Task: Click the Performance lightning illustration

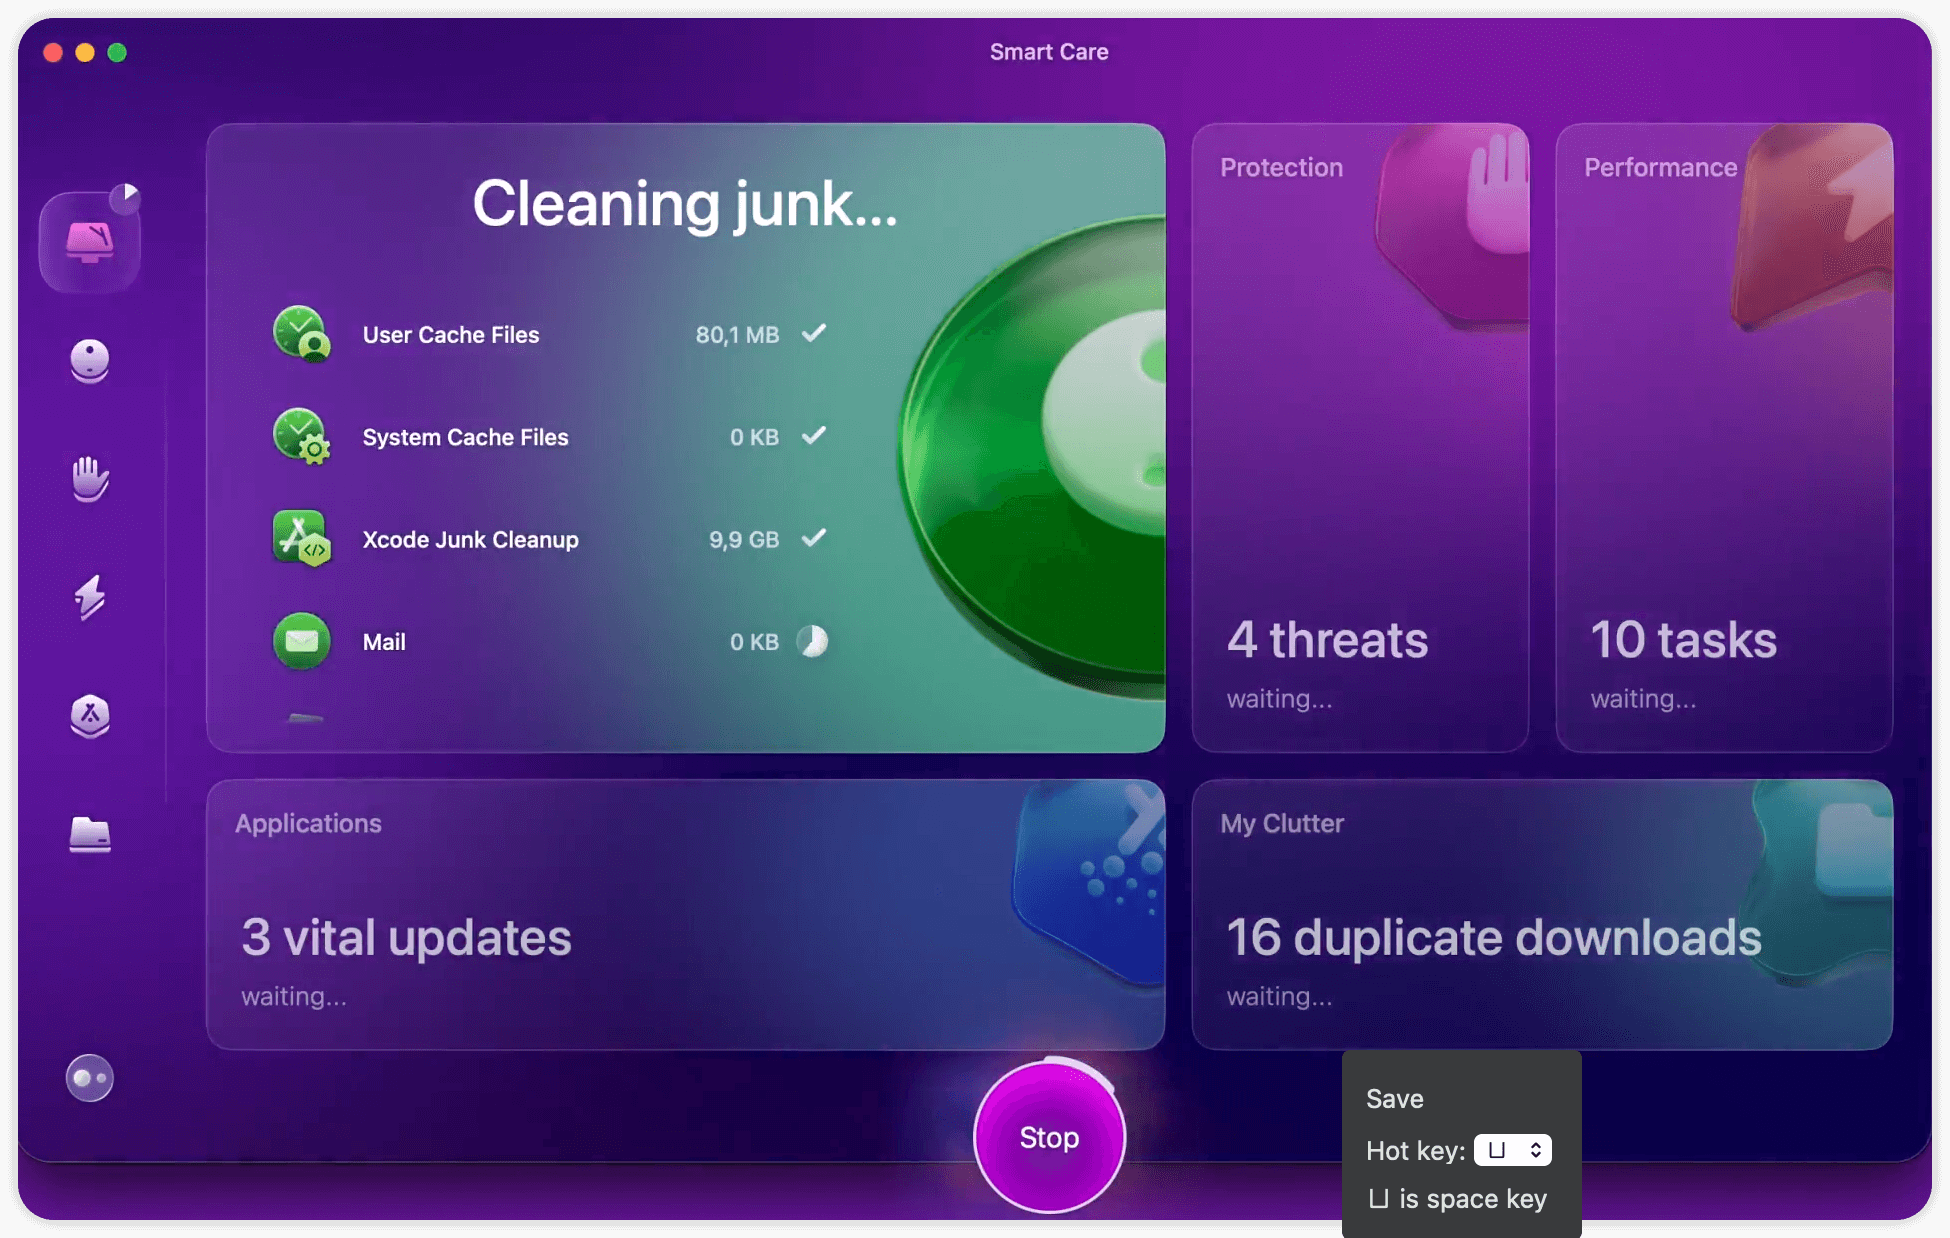Action: [x=1813, y=225]
